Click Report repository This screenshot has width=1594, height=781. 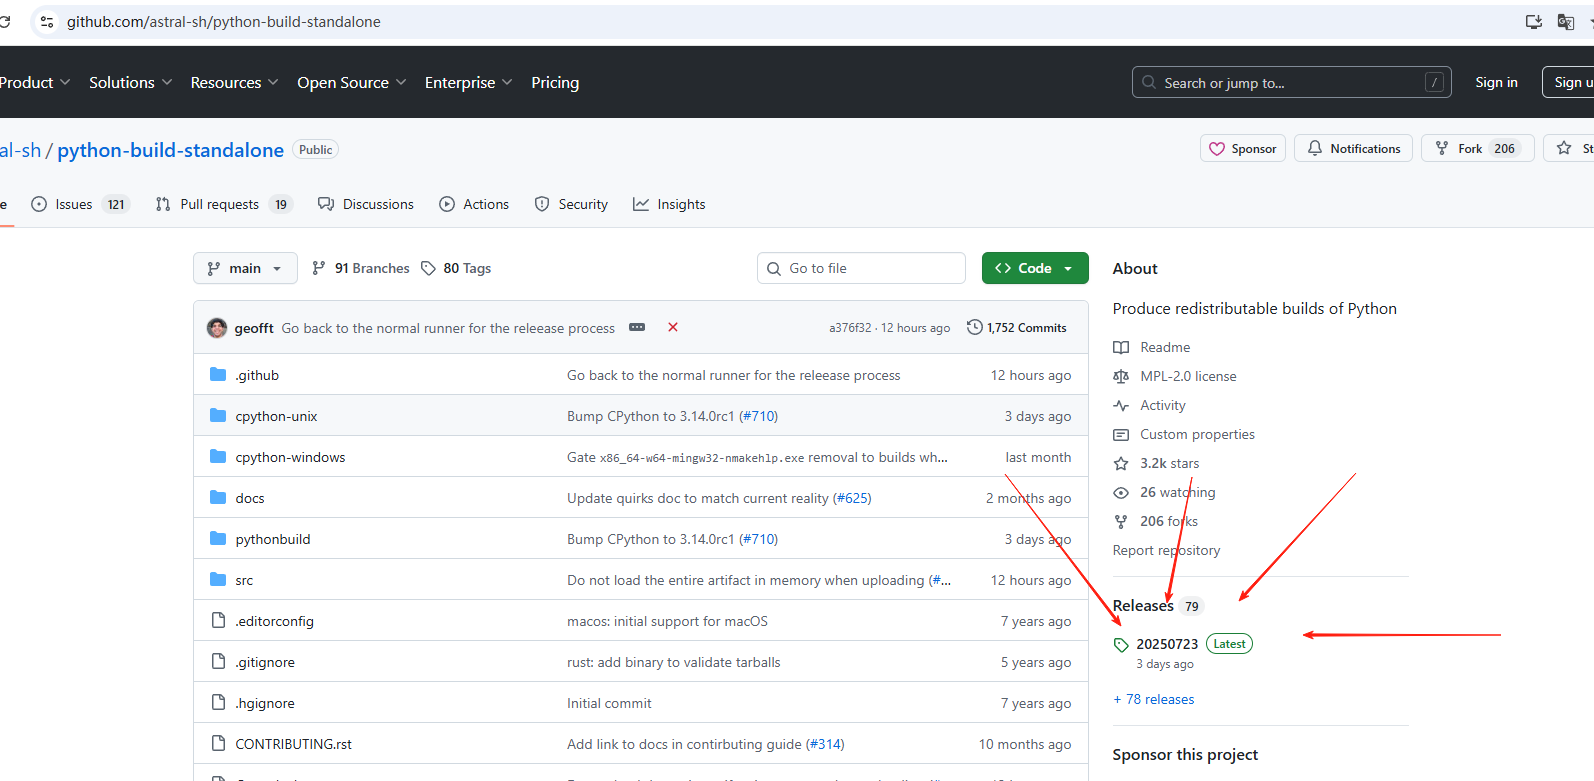pos(1166,550)
